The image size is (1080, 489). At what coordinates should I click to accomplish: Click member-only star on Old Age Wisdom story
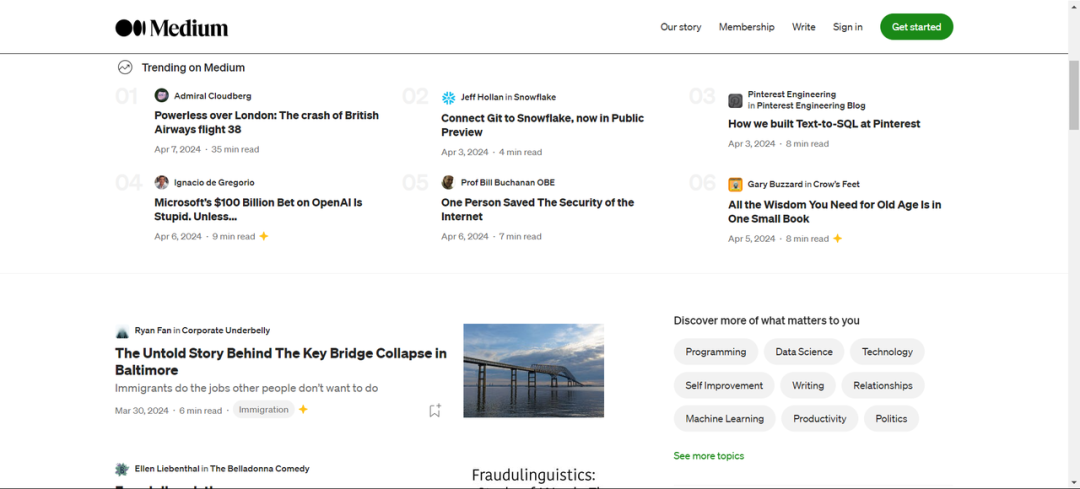pos(838,238)
